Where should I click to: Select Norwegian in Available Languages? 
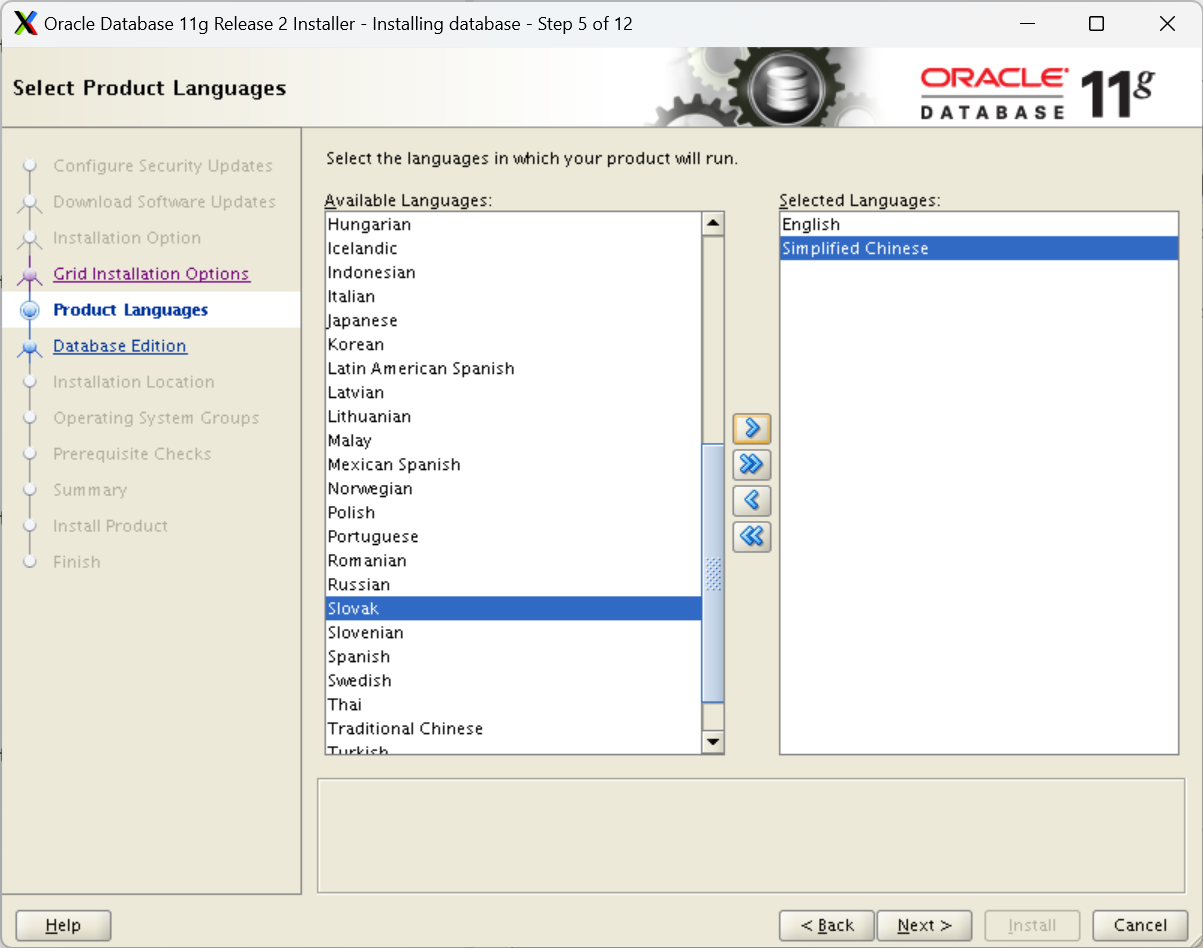[x=513, y=489]
